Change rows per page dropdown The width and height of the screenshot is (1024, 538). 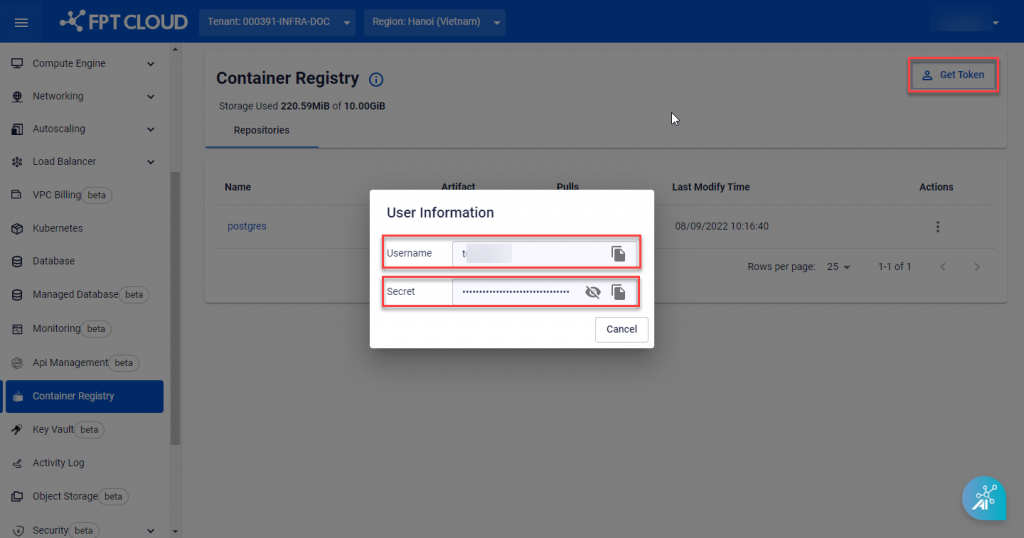(x=837, y=267)
